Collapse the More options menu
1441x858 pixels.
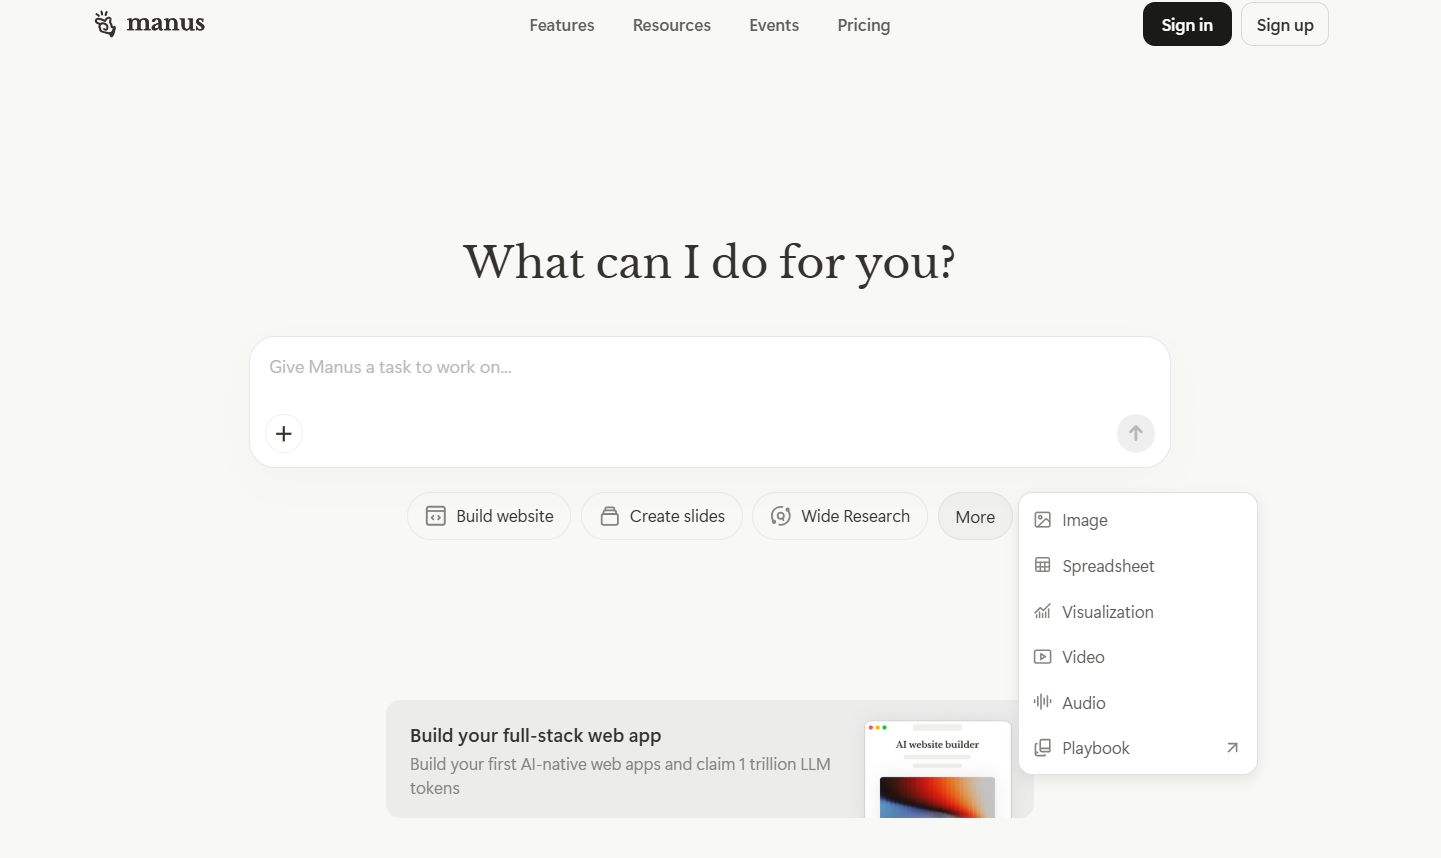pyautogui.click(x=975, y=516)
